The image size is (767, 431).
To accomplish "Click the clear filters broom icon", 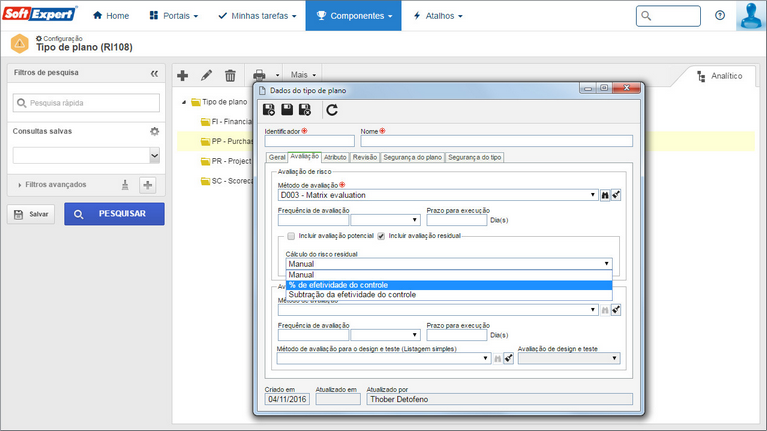I will coord(125,185).
